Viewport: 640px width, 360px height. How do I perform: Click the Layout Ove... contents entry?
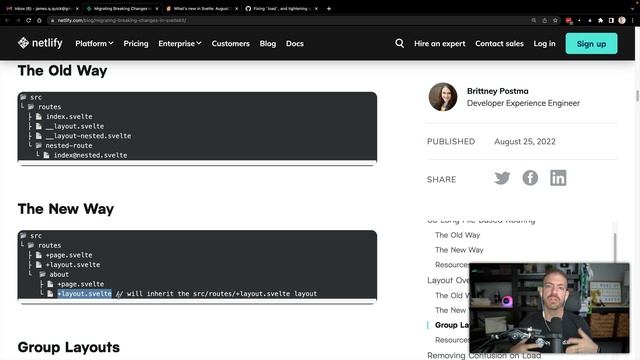click(448, 280)
